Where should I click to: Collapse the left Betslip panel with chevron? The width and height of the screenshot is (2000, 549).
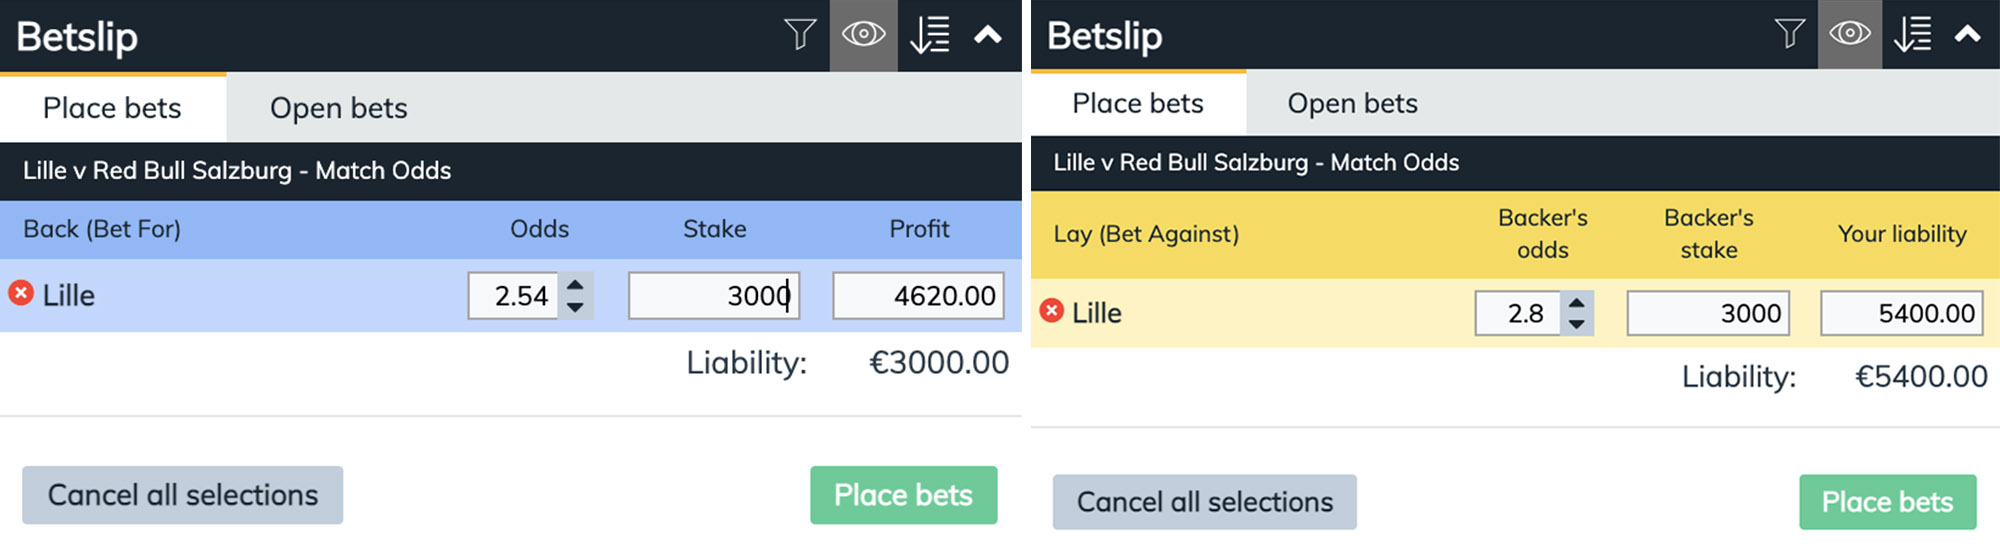[x=988, y=35]
